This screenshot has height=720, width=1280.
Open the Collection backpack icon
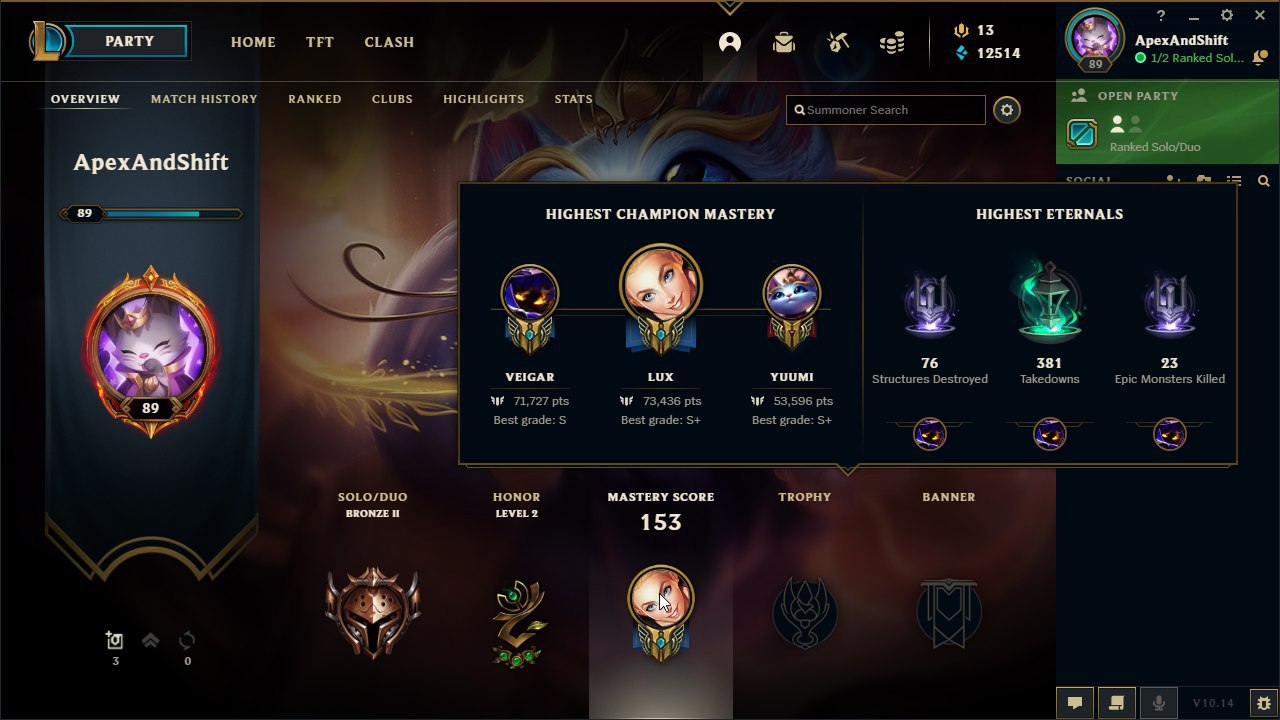click(x=784, y=42)
